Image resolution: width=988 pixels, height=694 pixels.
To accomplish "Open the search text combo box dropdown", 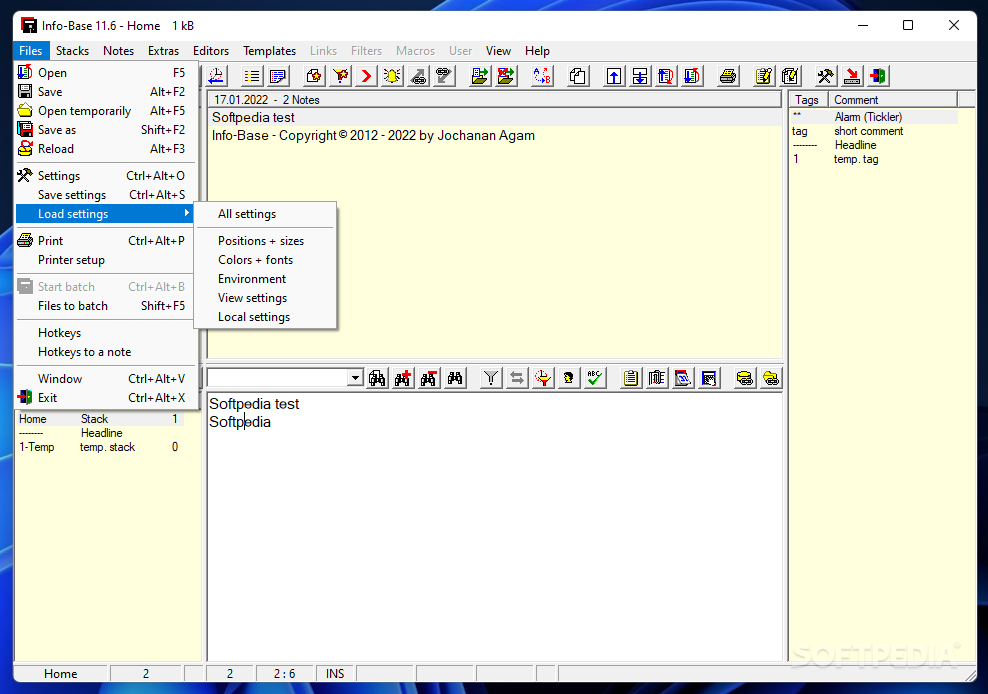I will pyautogui.click(x=355, y=378).
